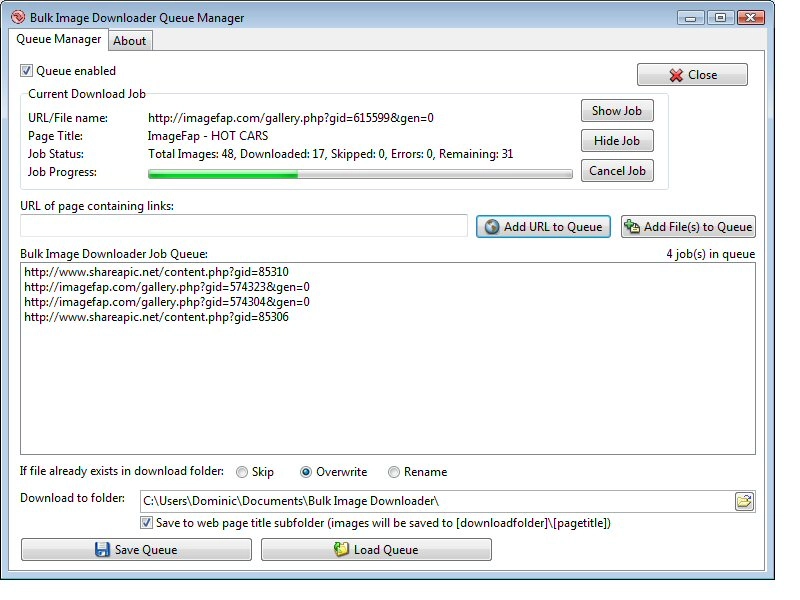Image resolution: width=800 pixels, height=600 pixels.
Task: Select the Skip radio option
Action: 242,472
